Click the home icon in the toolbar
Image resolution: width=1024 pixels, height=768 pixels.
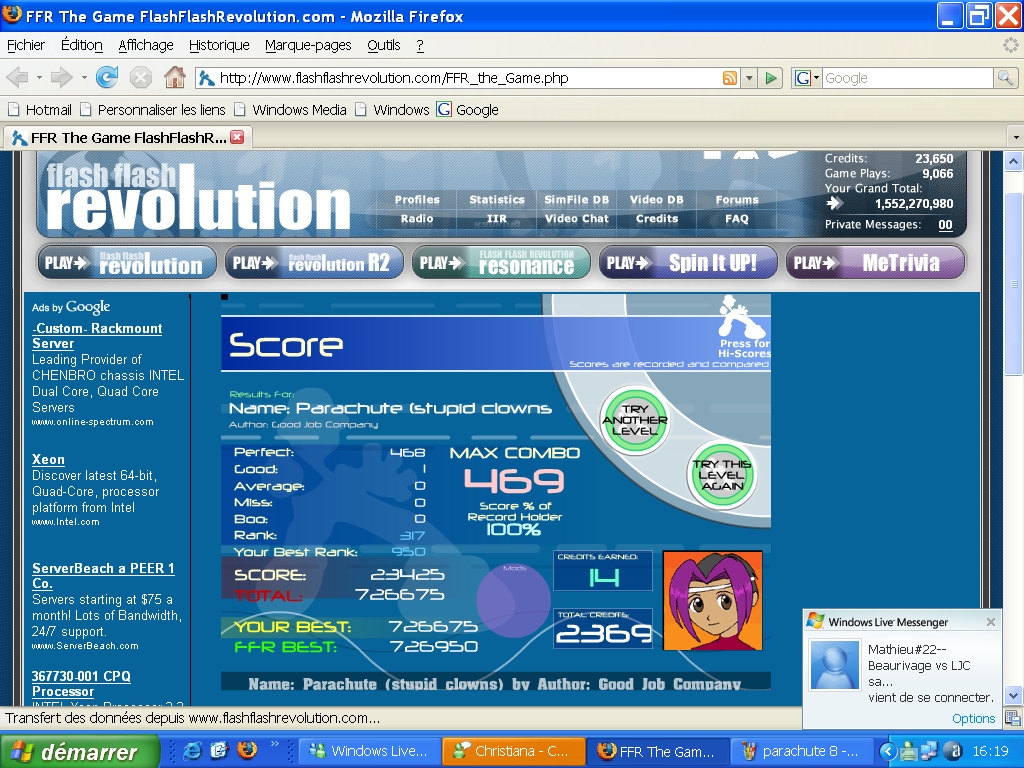click(174, 78)
